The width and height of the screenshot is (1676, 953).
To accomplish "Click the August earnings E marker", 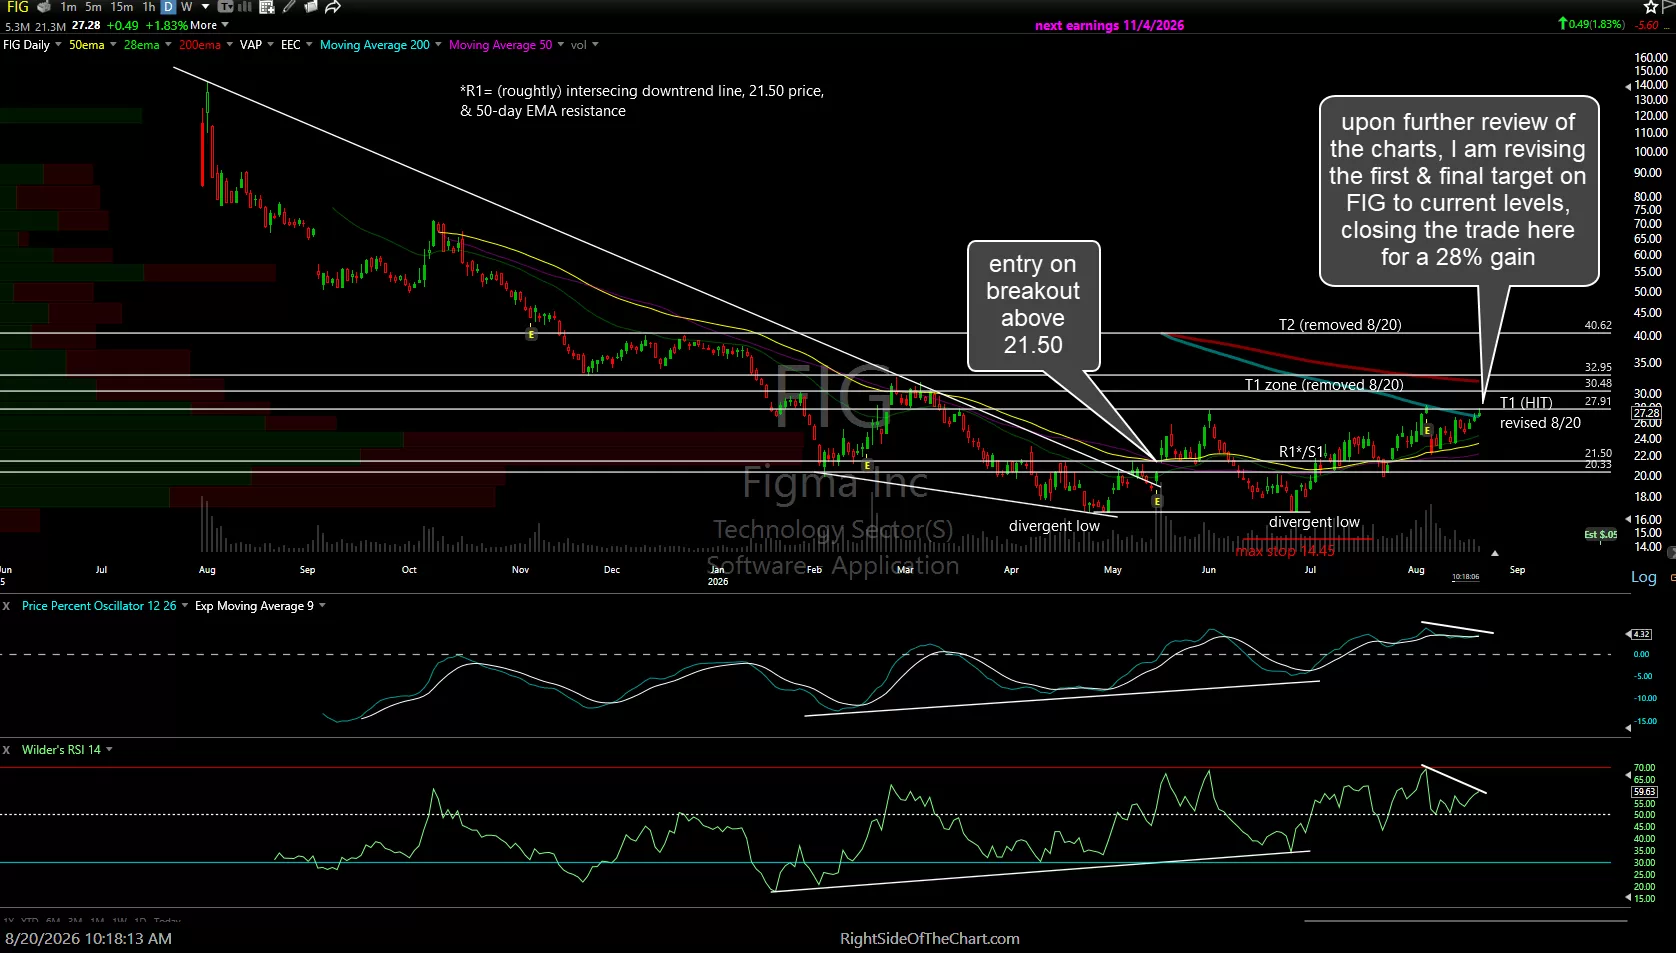I will click(1428, 430).
